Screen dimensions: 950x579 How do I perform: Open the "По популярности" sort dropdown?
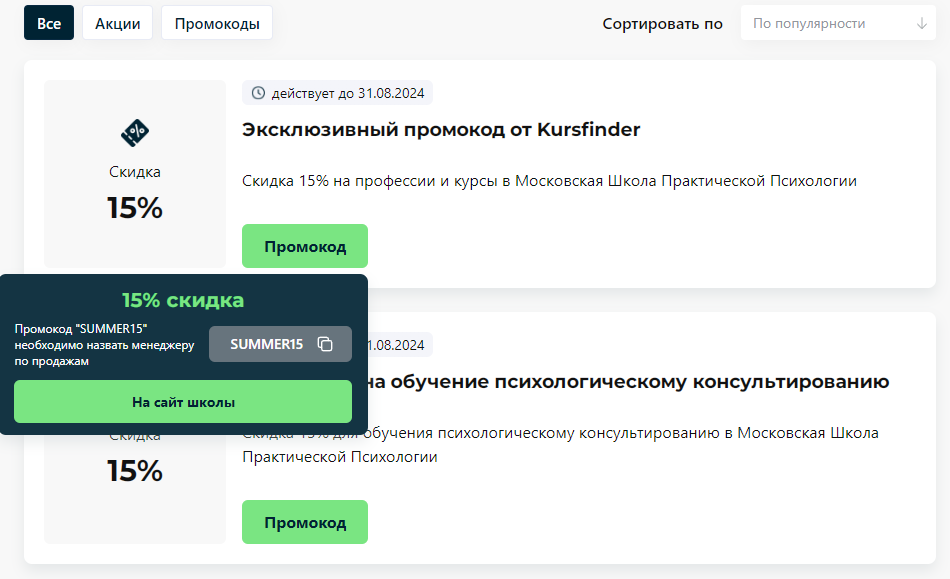(x=838, y=23)
